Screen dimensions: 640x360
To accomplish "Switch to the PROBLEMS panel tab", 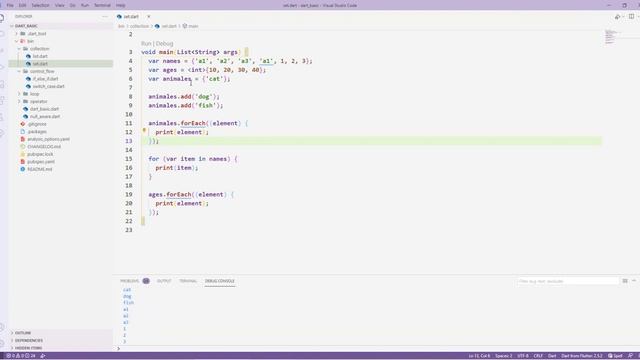I will click(x=129, y=281).
